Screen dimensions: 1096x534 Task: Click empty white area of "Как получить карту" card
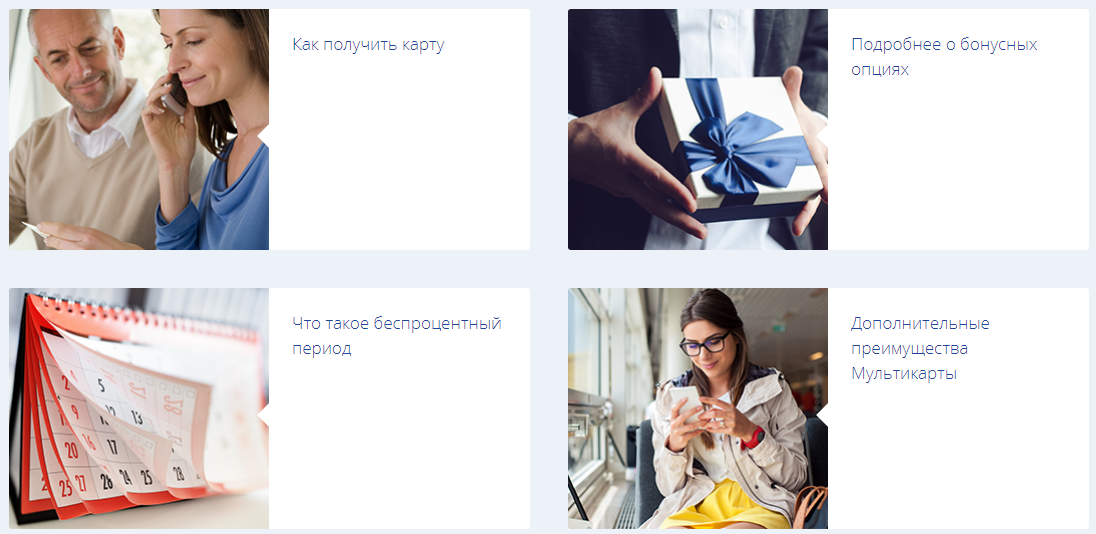coord(399,161)
